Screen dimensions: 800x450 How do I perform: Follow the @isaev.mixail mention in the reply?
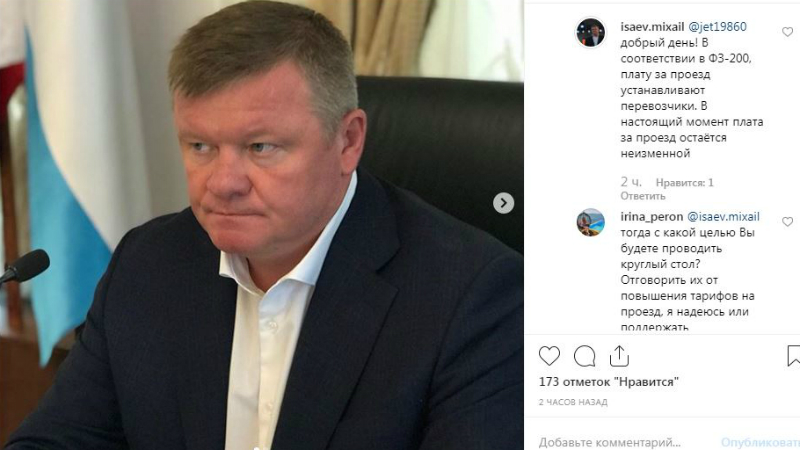[x=723, y=216]
